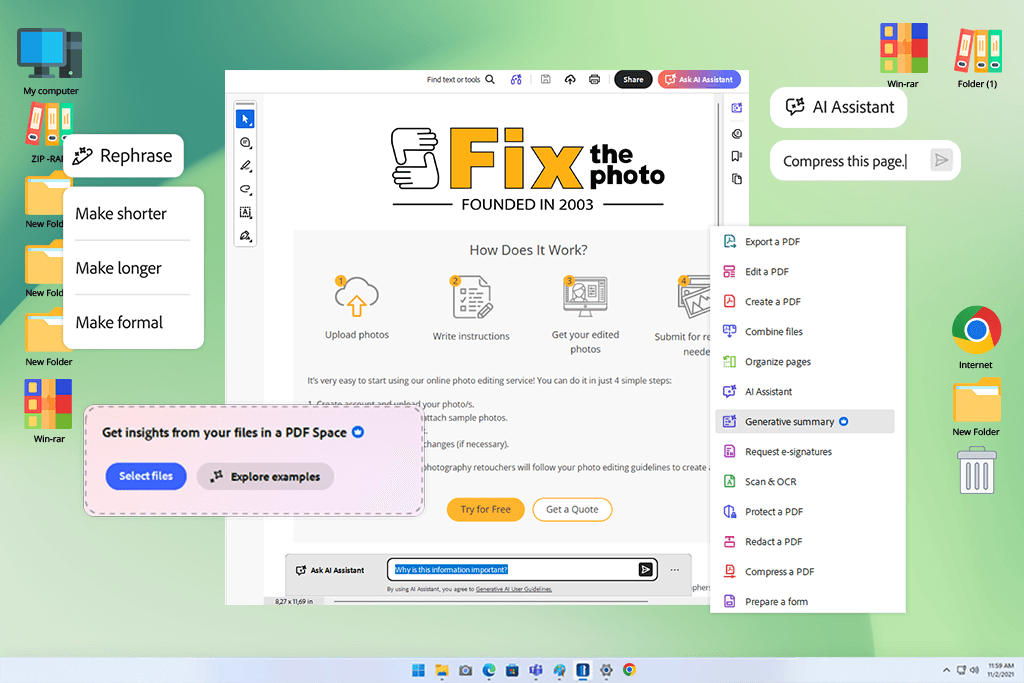The height and width of the screenshot is (683, 1024).
Task: Open the Generative AI User Guidelines link
Action: pyautogui.click(x=514, y=589)
